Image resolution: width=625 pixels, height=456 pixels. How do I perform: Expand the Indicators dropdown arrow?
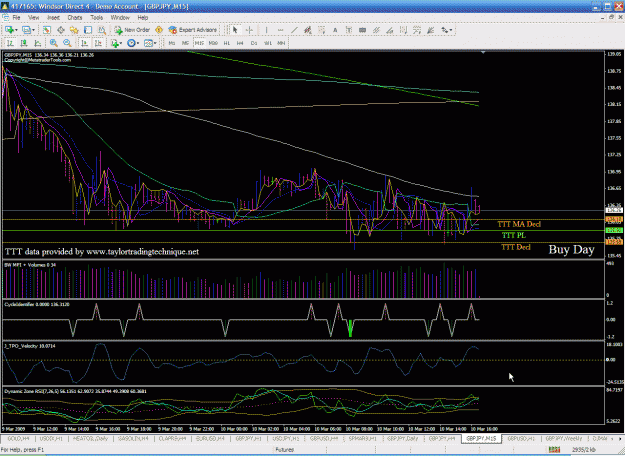point(121,43)
